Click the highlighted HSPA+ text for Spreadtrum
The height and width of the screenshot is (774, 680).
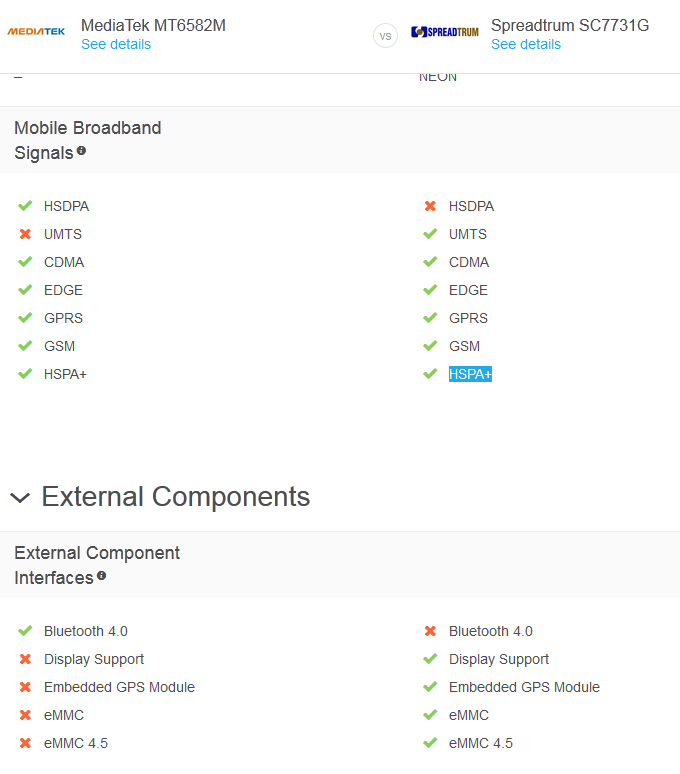click(470, 374)
